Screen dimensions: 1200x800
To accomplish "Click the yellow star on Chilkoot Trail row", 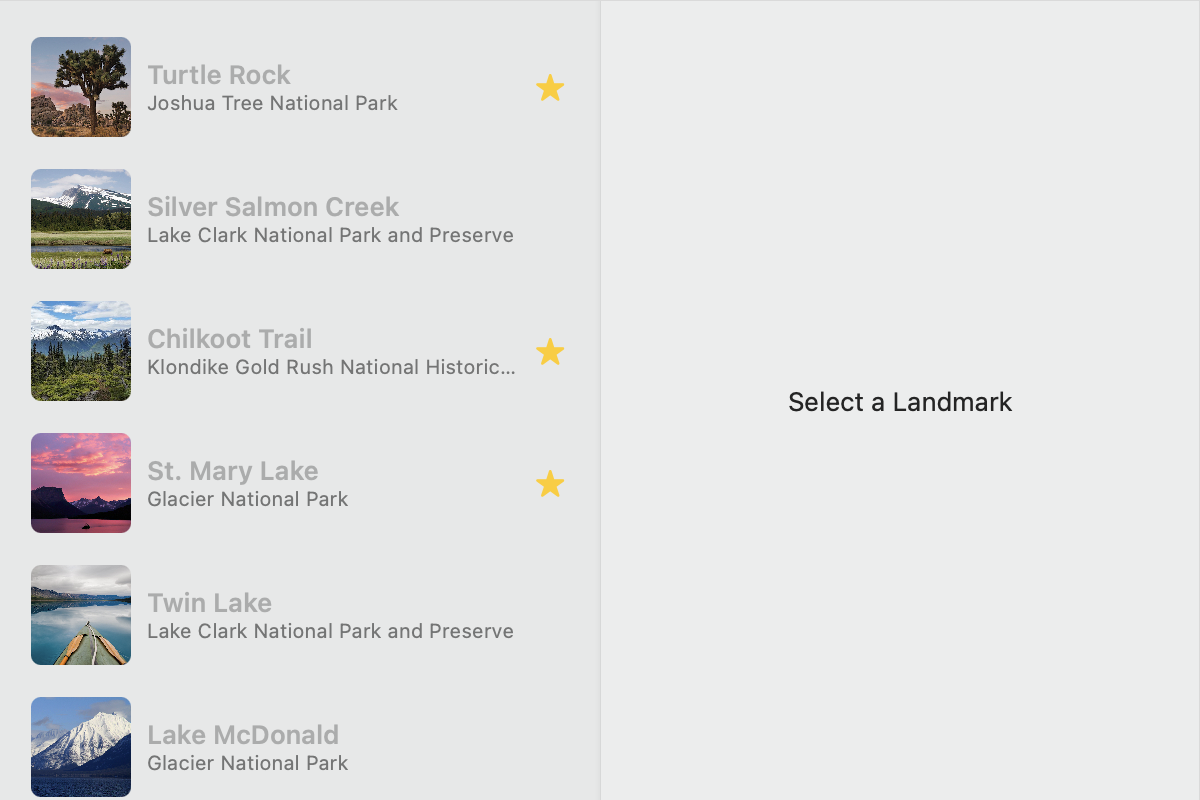I will tap(550, 352).
